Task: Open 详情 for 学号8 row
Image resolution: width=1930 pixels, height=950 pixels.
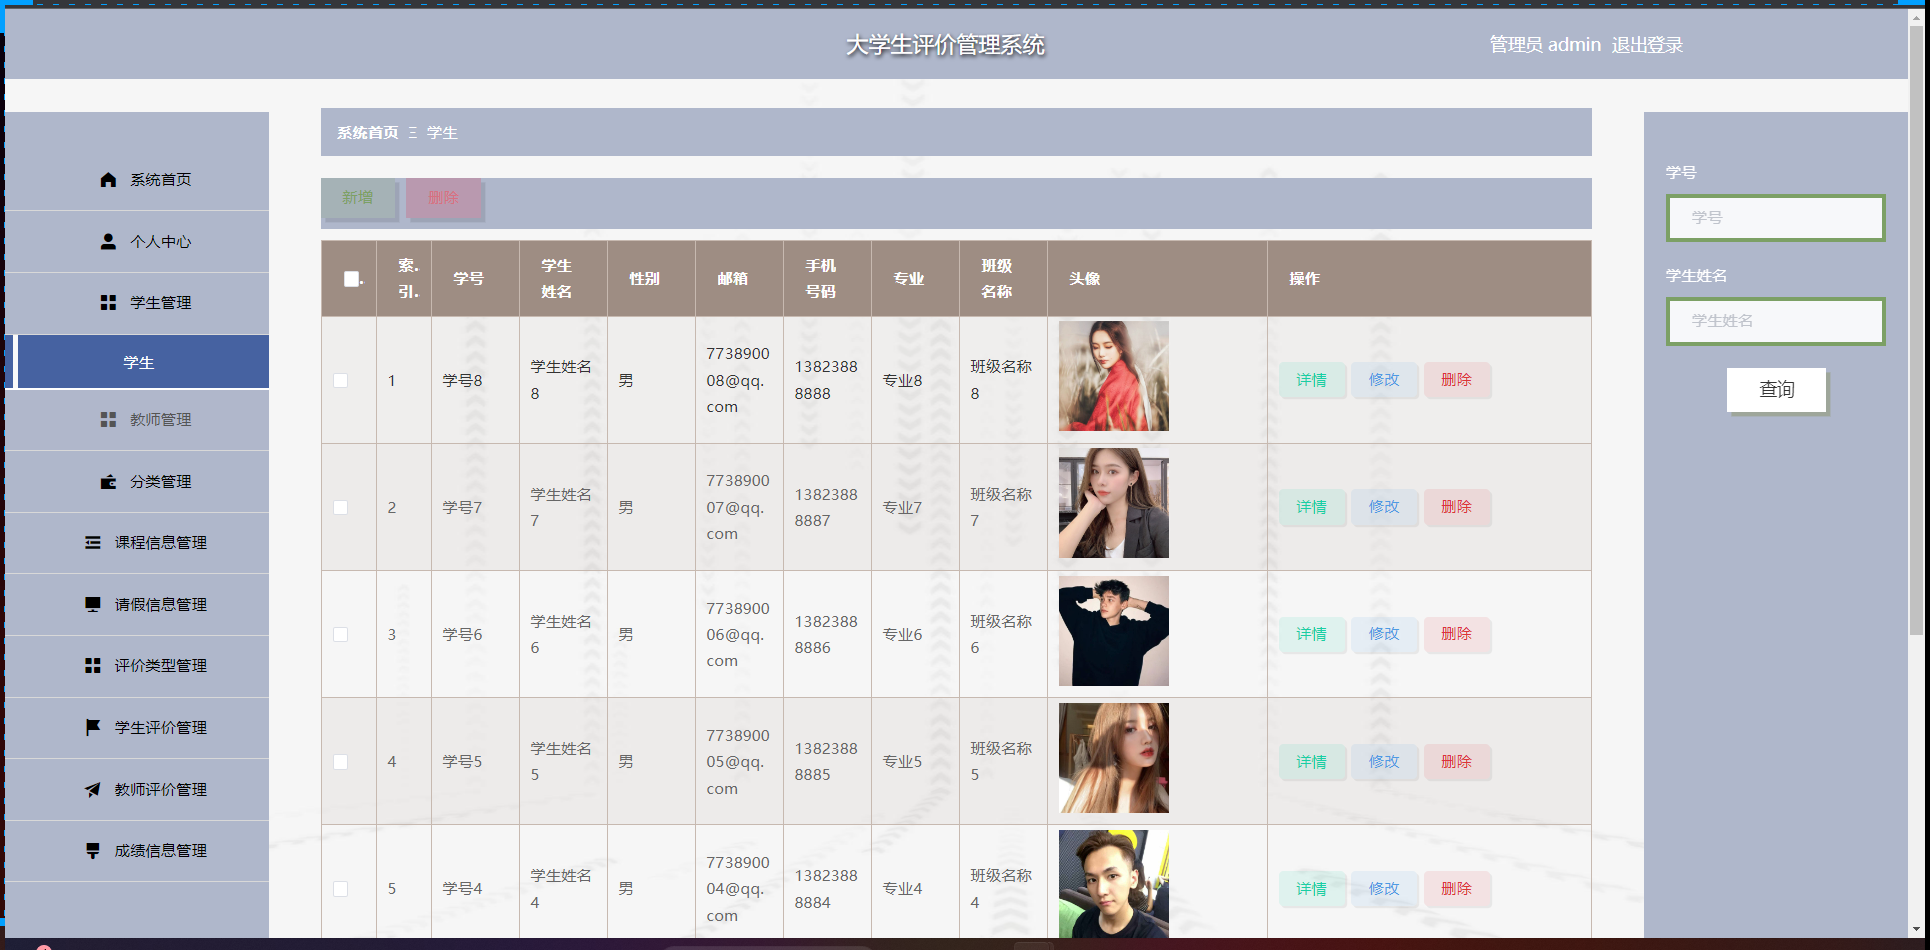Action: (1312, 380)
